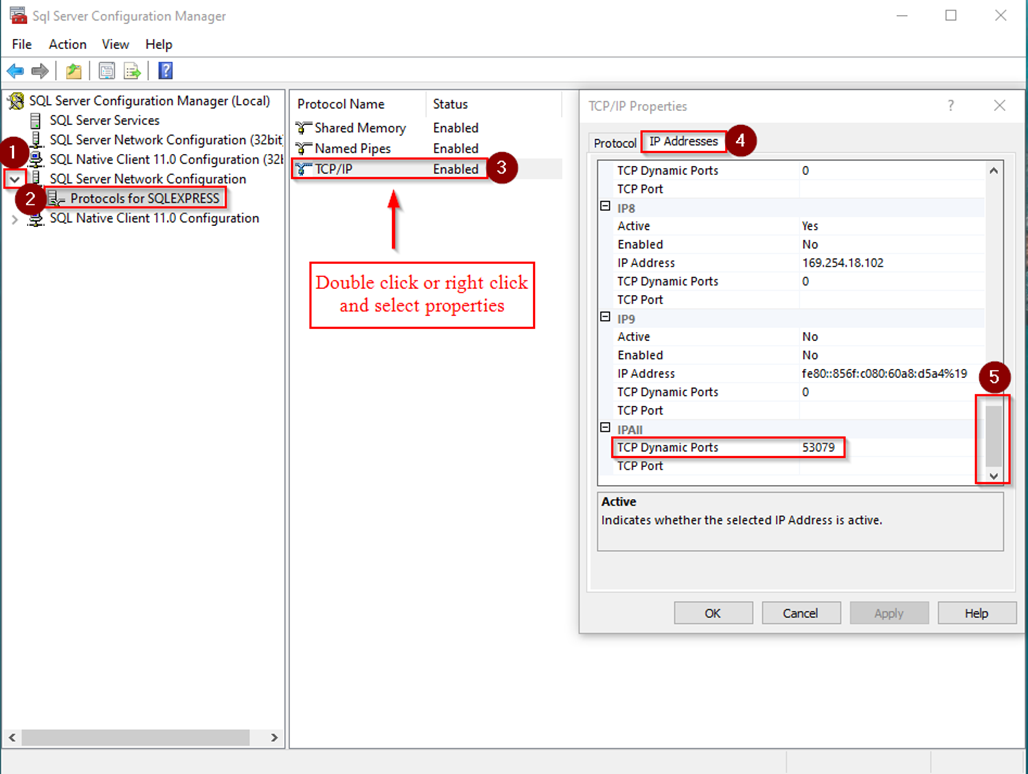Collapse the IP9 section
The width and height of the screenshot is (1028, 774).
click(x=607, y=318)
